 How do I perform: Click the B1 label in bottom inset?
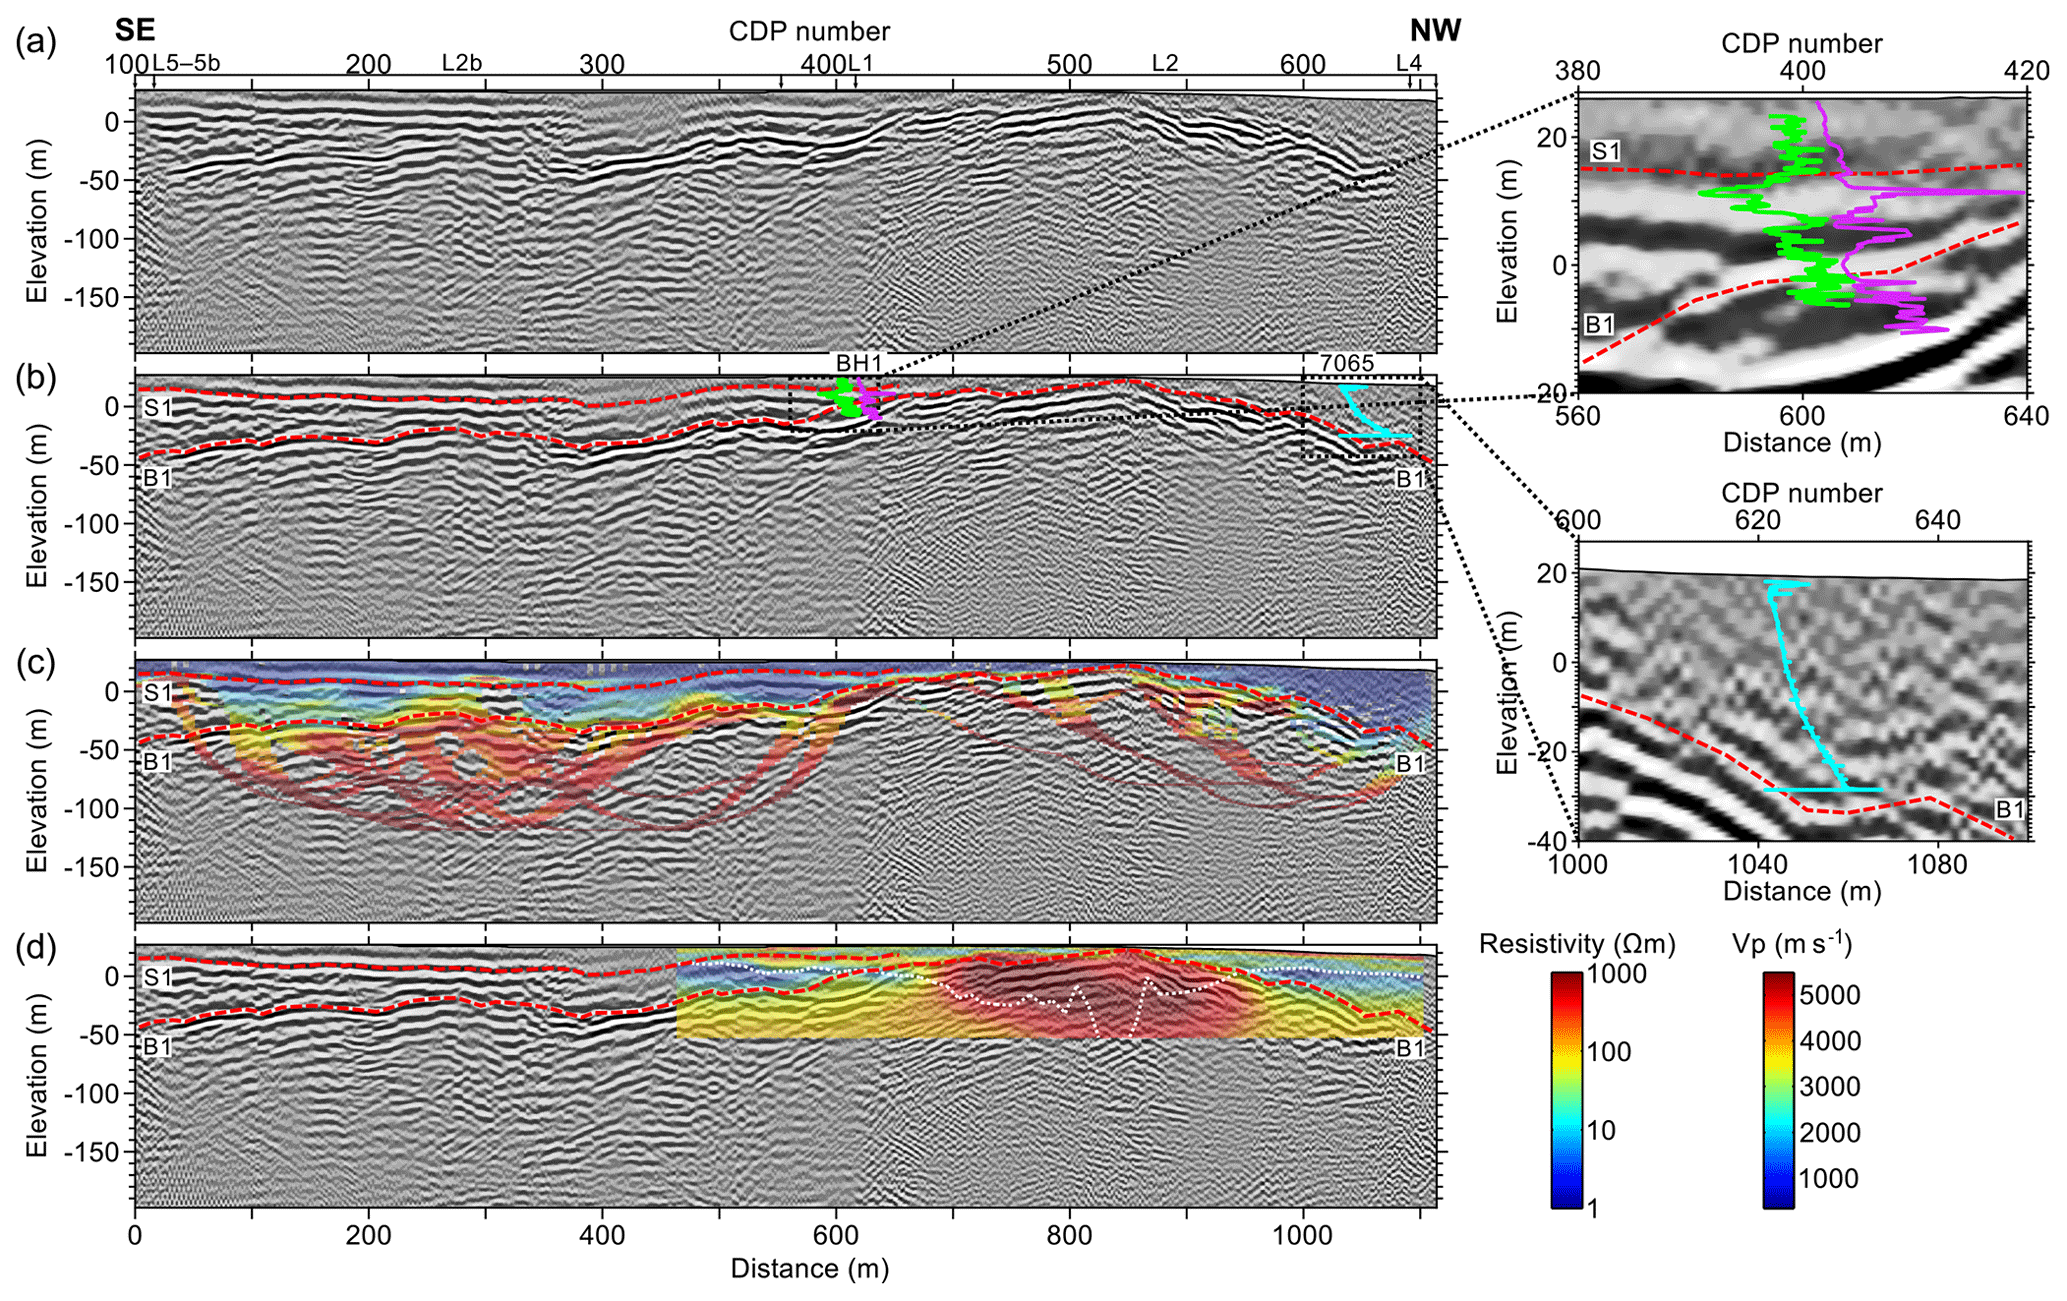2010,808
